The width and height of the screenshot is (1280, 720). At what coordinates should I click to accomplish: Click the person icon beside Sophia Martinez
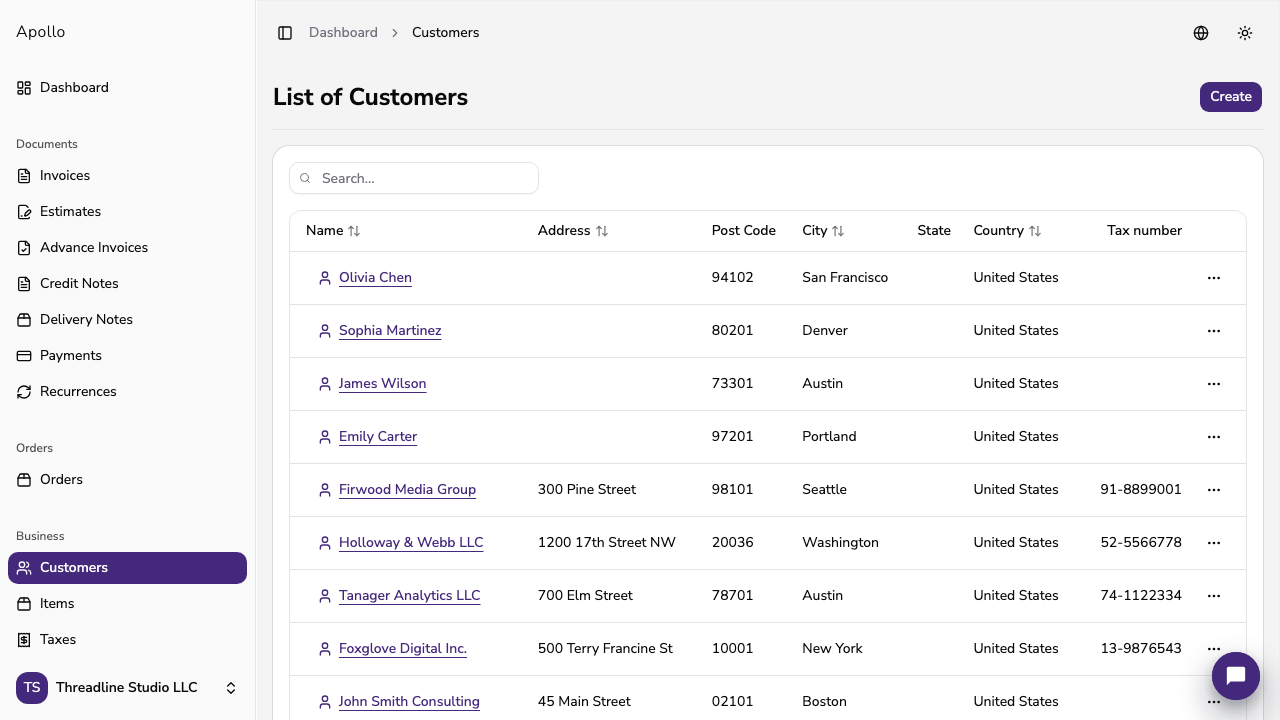point(325,331)
